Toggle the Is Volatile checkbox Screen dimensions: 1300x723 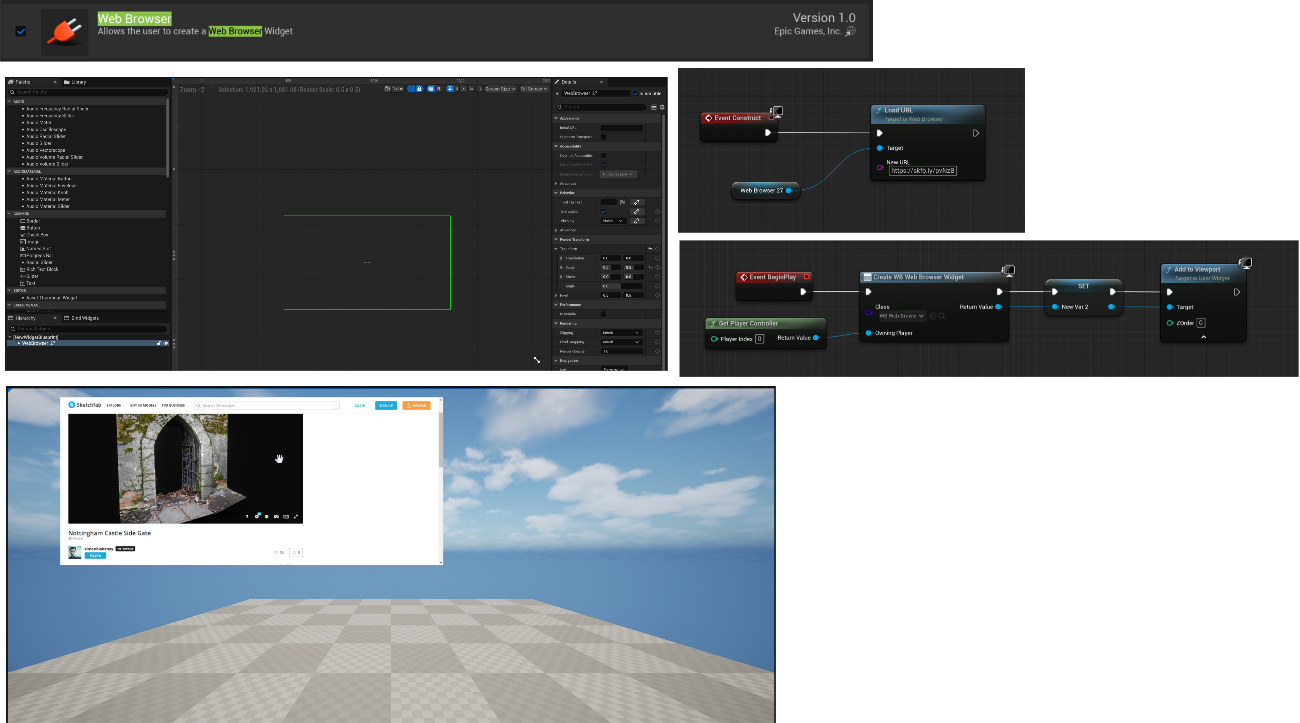603,314
